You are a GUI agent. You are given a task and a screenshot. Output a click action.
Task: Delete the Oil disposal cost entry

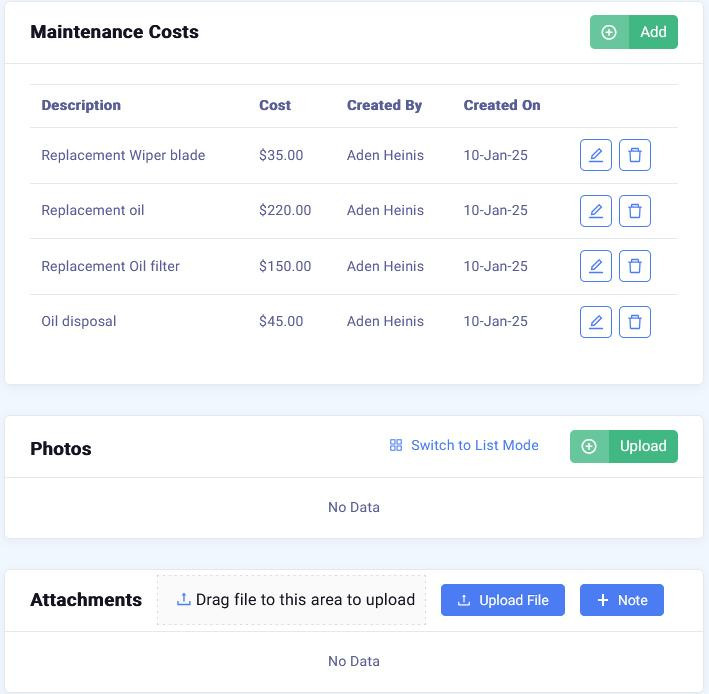635,322
